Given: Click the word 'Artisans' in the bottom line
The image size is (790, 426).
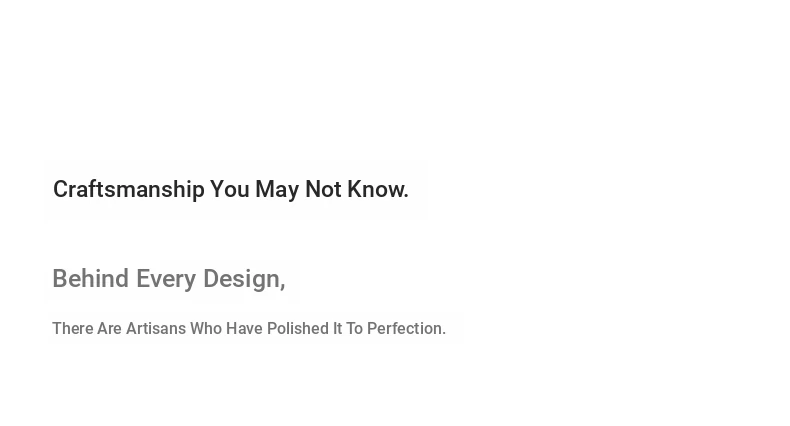Looking at the screenshot, I should coord(156,328).
